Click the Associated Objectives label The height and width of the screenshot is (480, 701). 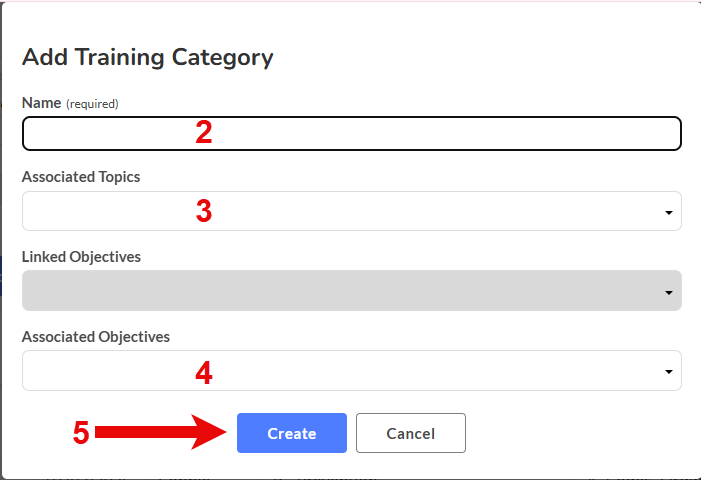click(x=96, y=337)
